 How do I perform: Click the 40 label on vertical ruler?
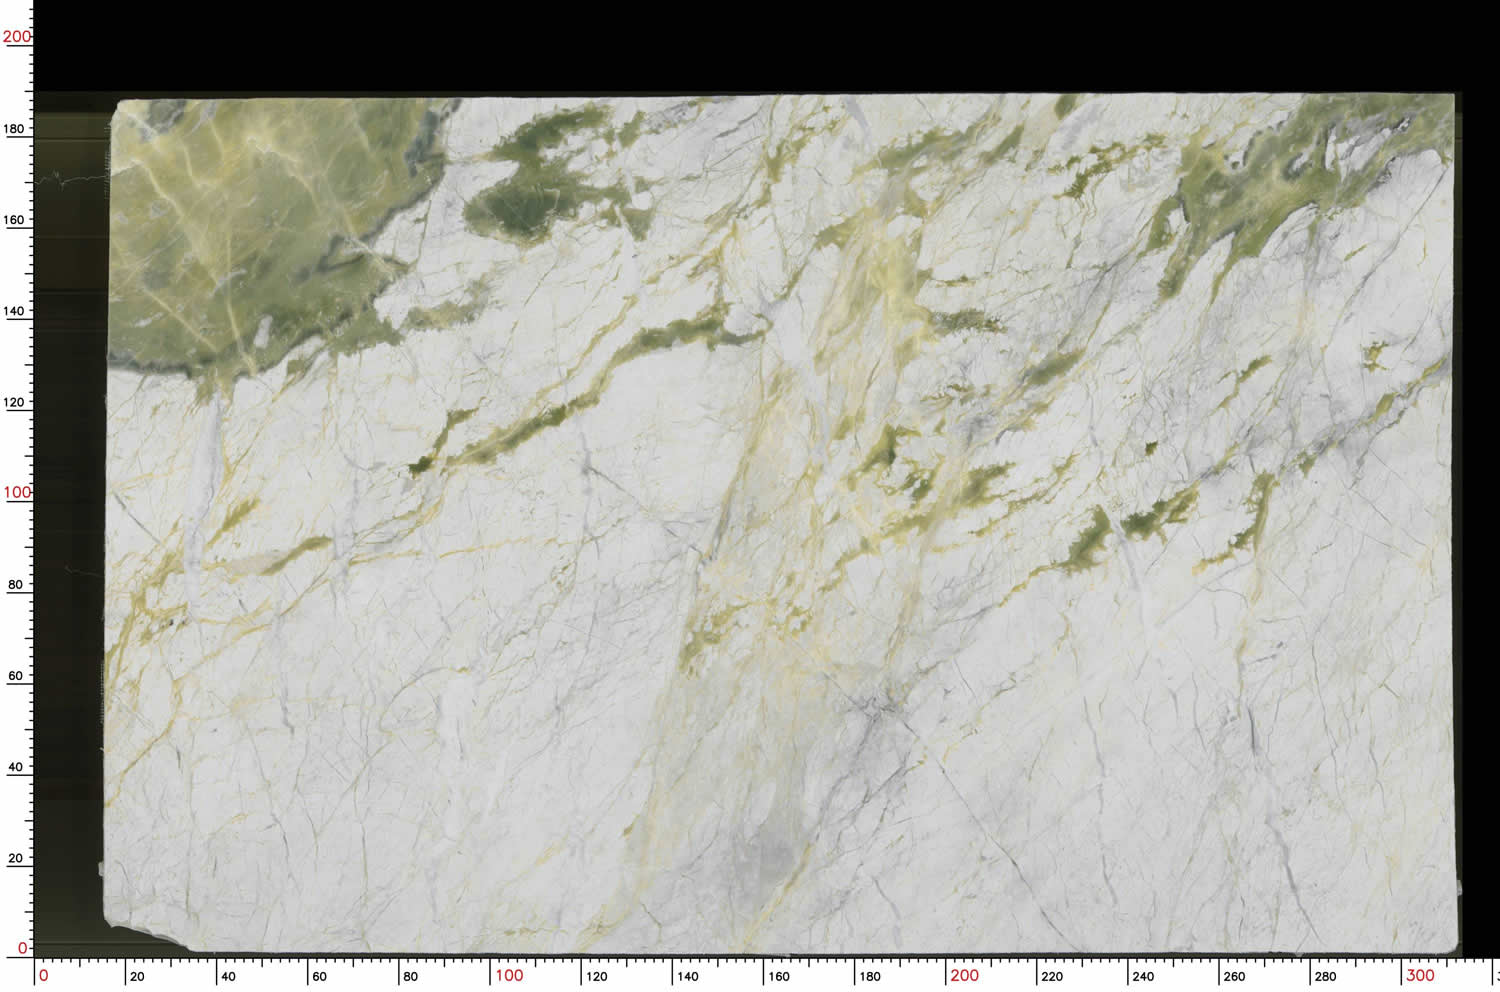tap(15, 767)
